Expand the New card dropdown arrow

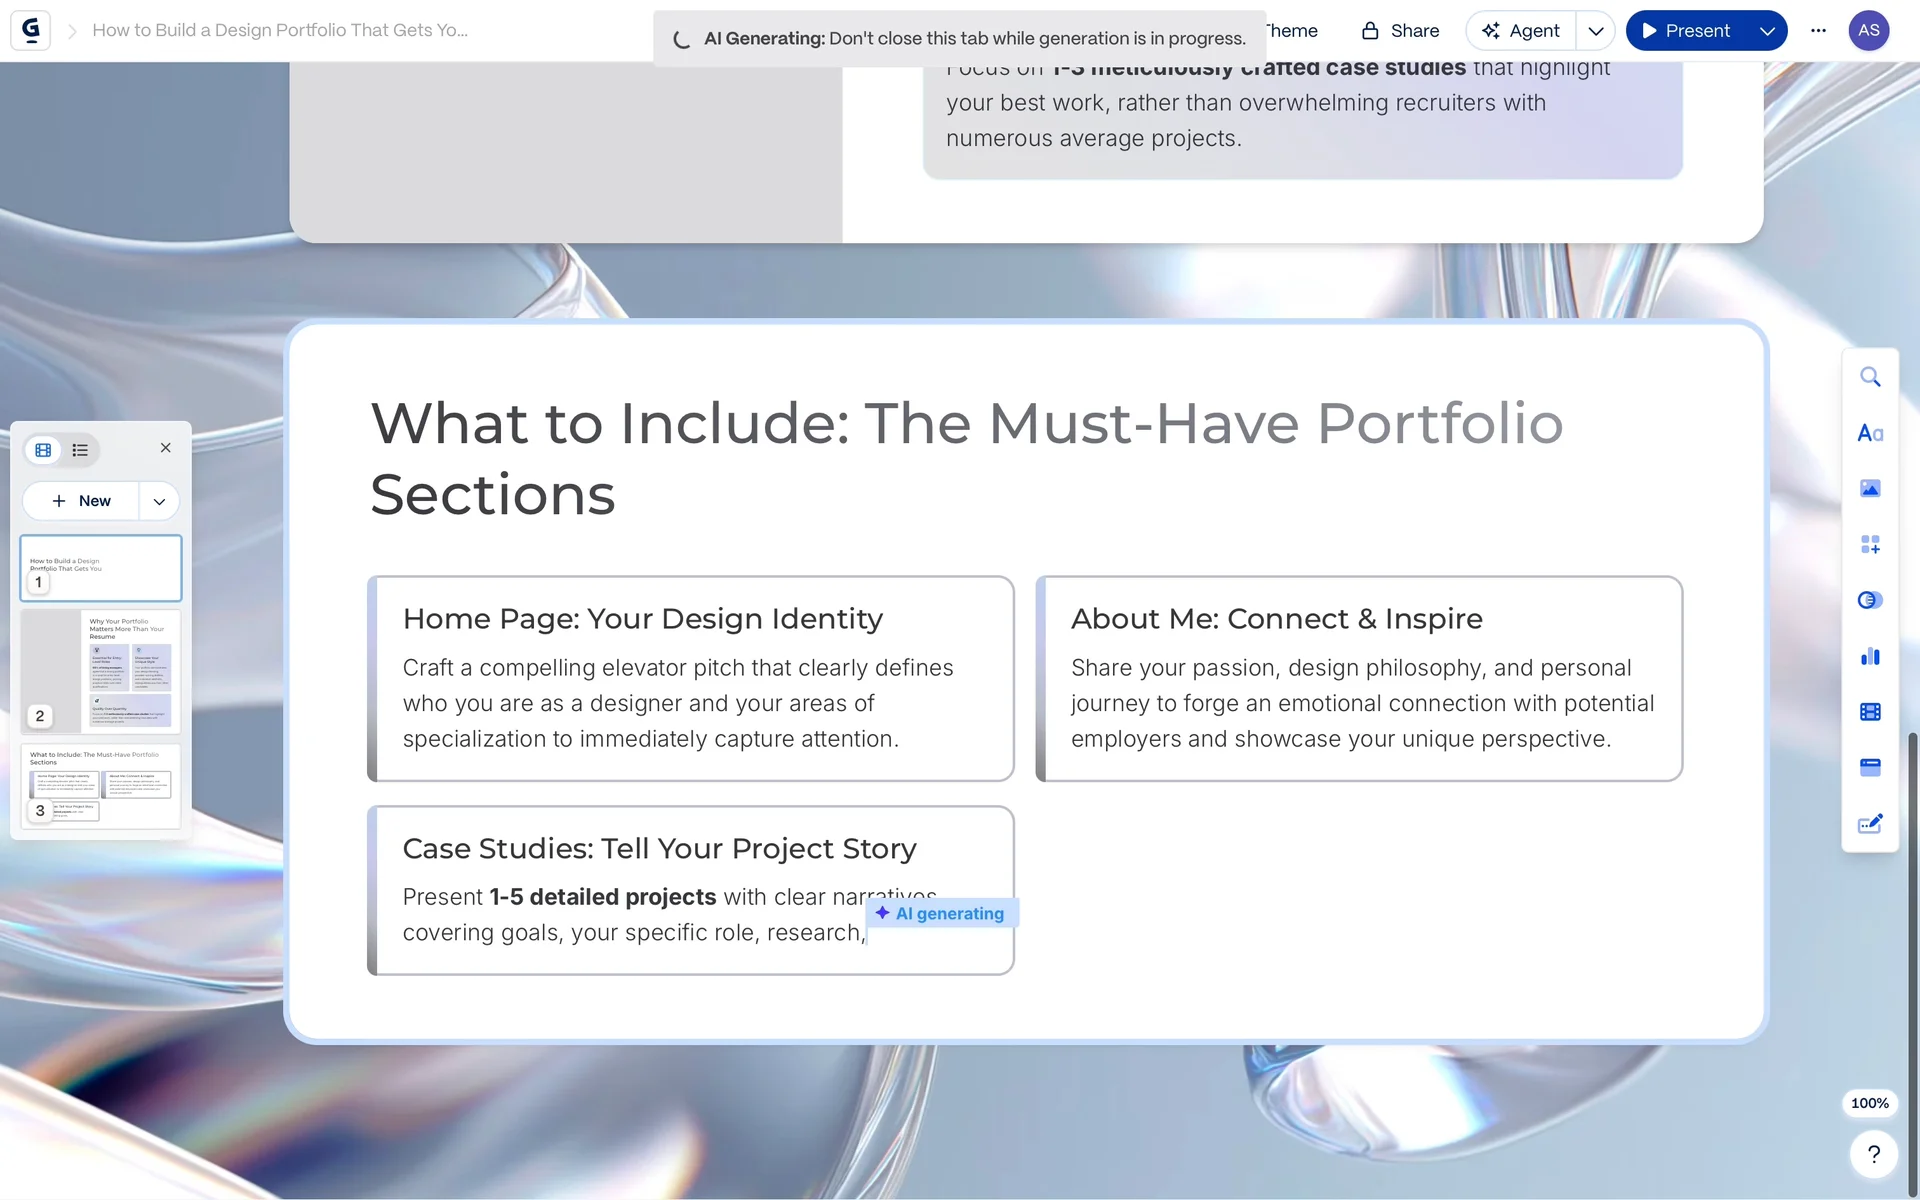pos(159,501)
